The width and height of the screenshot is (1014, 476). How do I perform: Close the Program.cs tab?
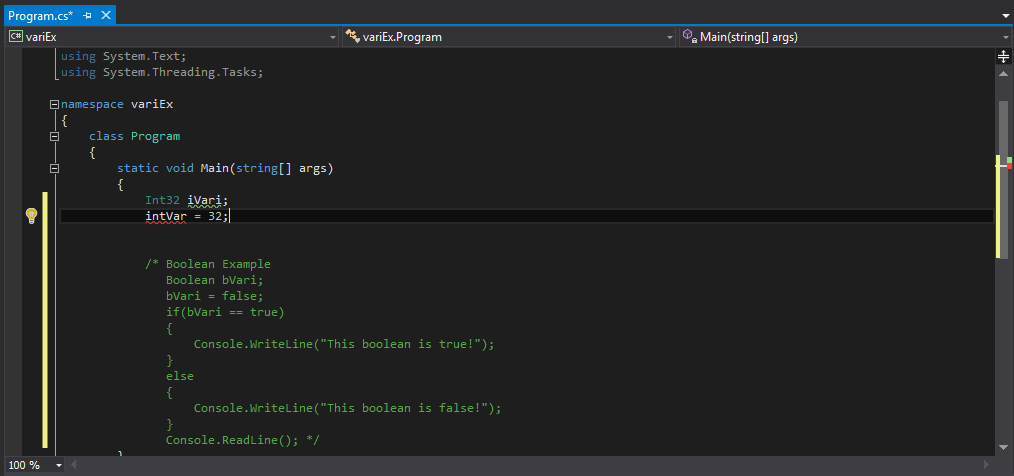pos(107,15)
